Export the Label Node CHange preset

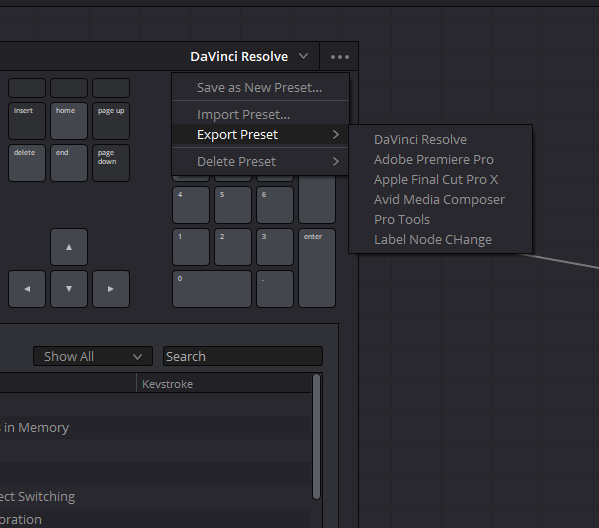[440, 240]
